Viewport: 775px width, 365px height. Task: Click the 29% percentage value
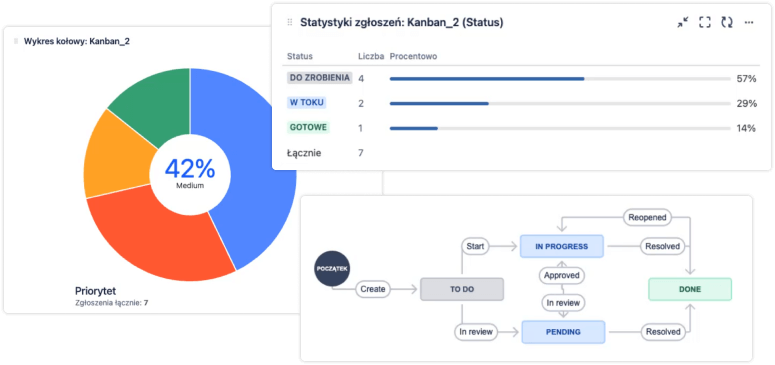coord(746,103)
